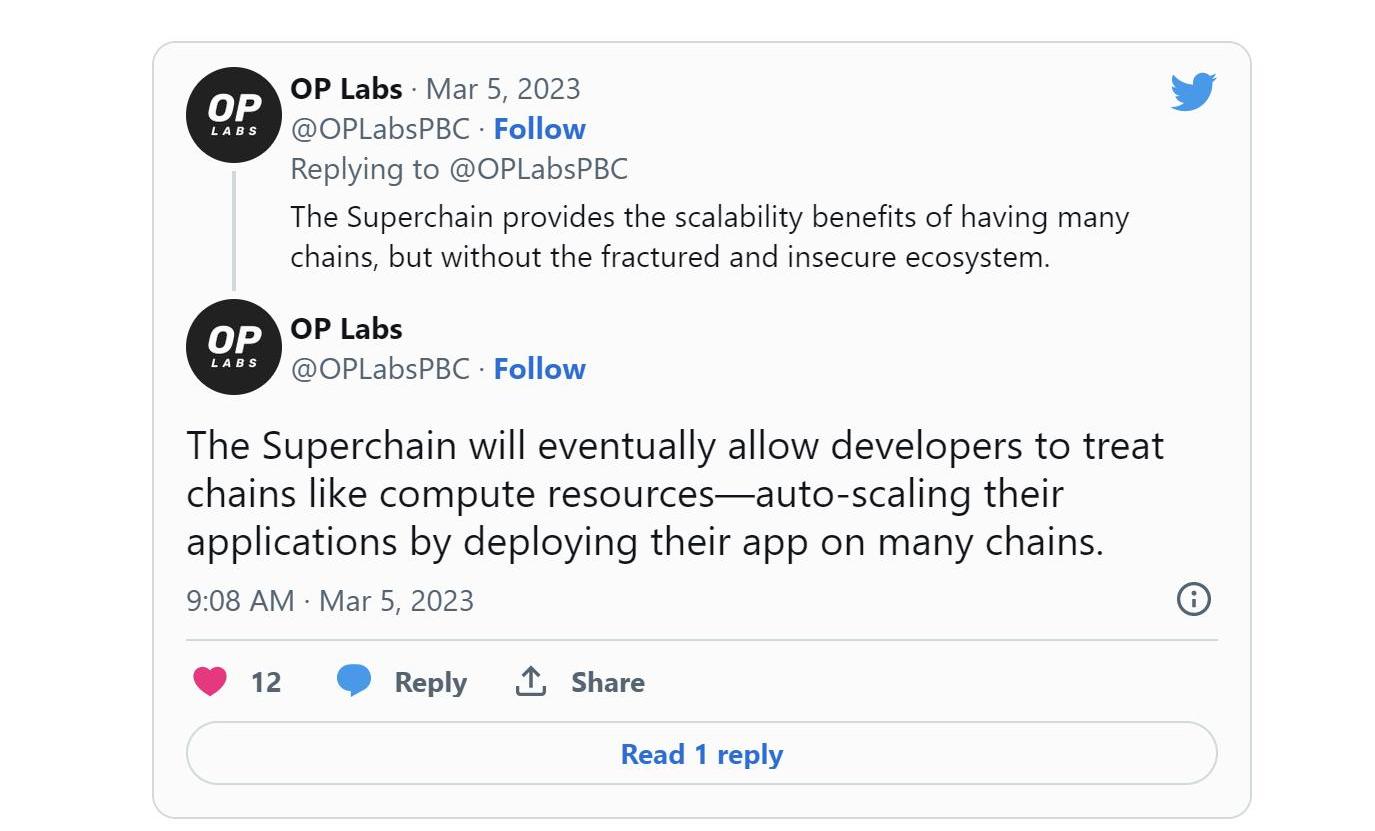The image size is (1375, 831).
Task: Click the Mar 5, 2023 header date
Action: pos(503,89)
